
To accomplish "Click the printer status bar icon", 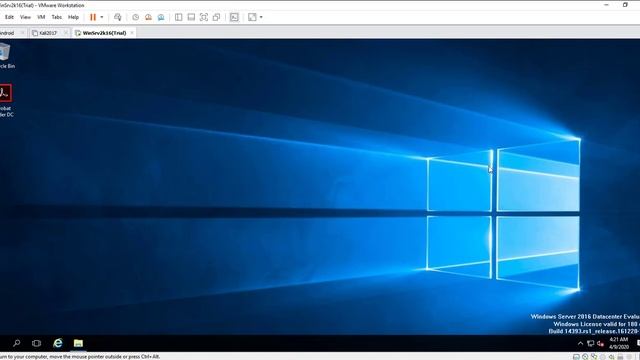I will click(x=620, y=357).
